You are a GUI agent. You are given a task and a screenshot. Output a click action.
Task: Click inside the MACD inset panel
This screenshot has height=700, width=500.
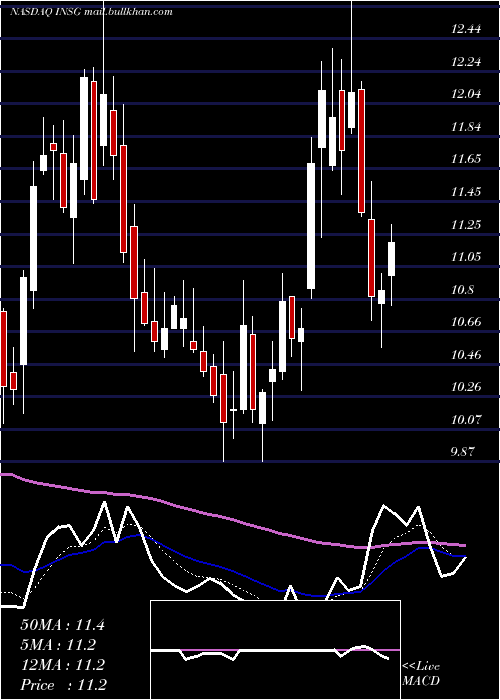(275, 650)
